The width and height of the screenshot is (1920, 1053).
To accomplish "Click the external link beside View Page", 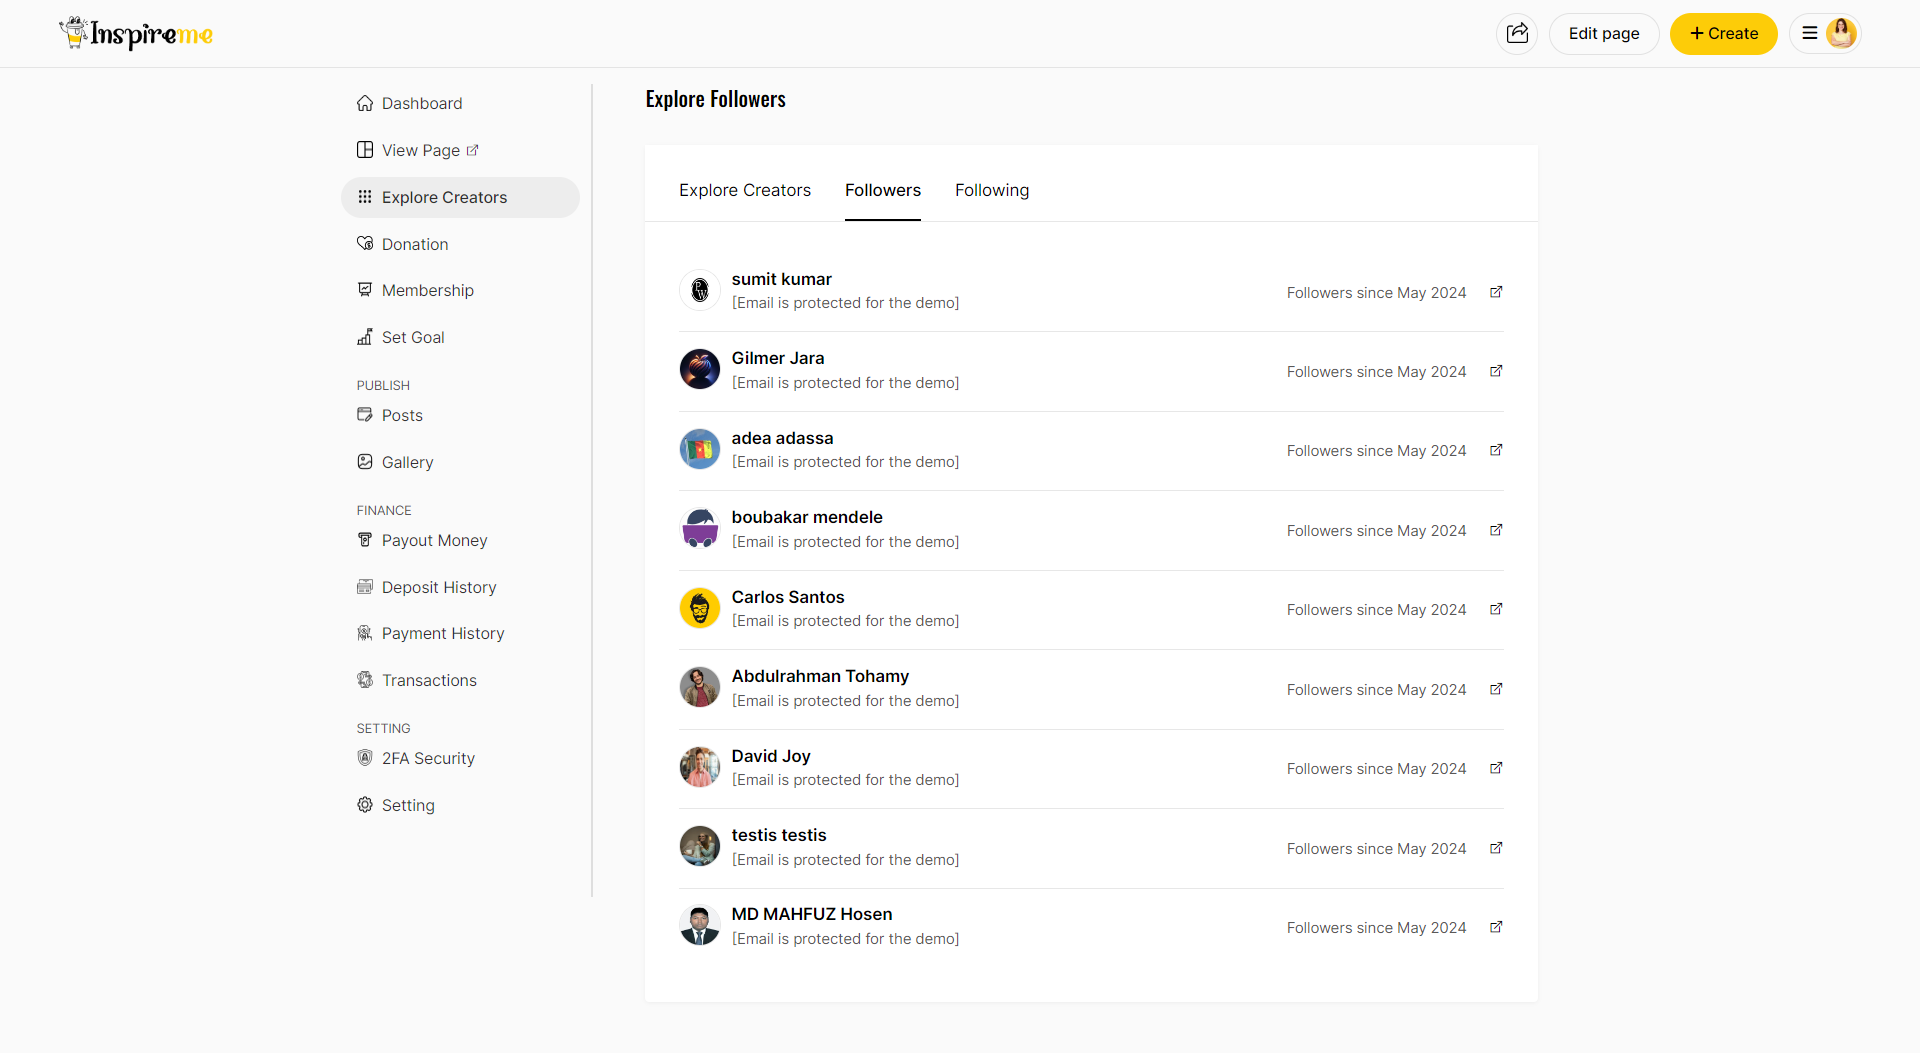I will point(473,149).
